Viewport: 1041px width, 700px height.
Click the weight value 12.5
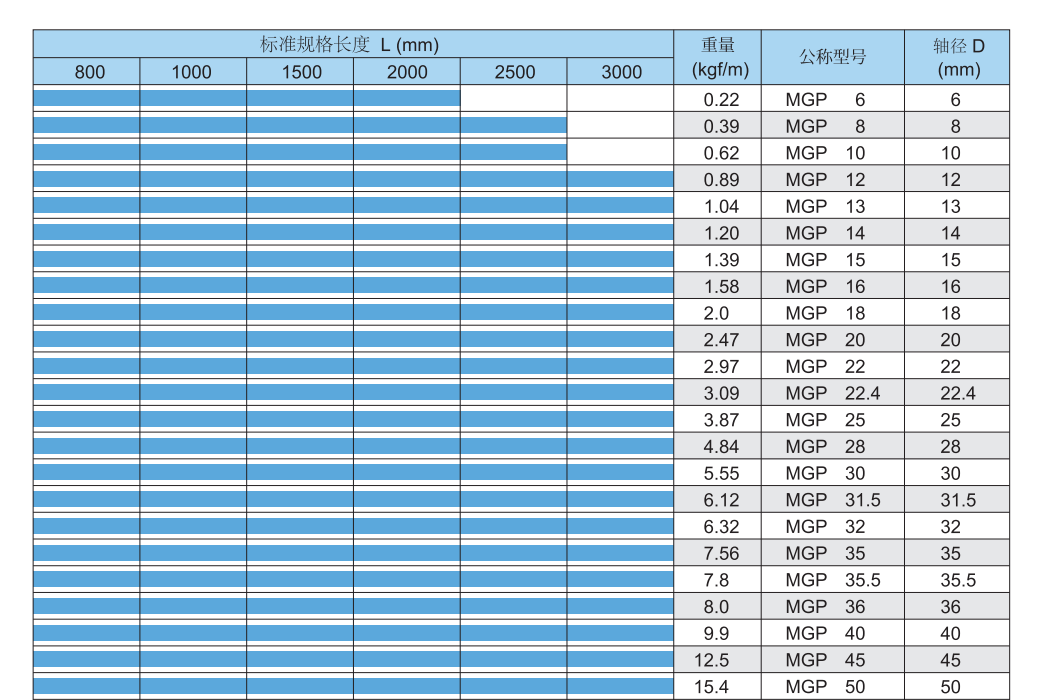click(720, 660)
